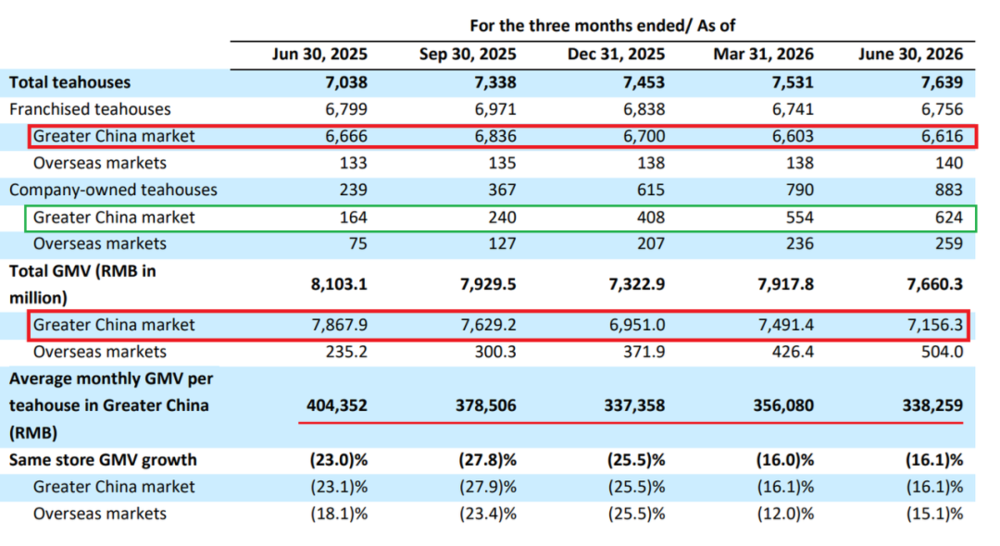Select the company-owned Greater China value 624
This screenshot has height=546, width=1000.
[949, 218]
